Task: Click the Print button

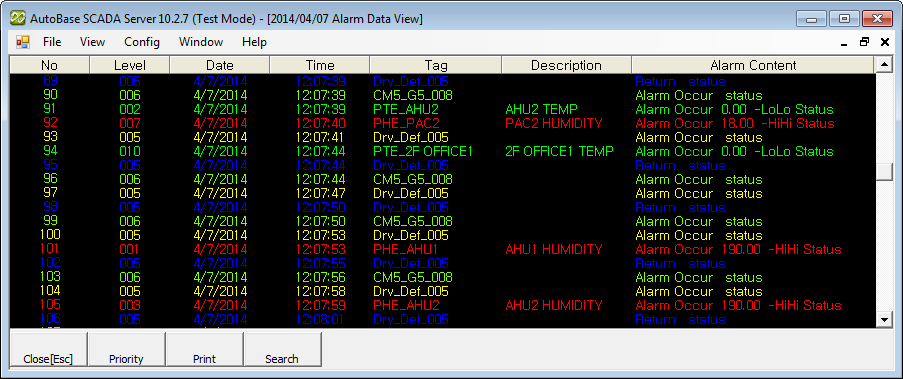Action: point(204,349)
